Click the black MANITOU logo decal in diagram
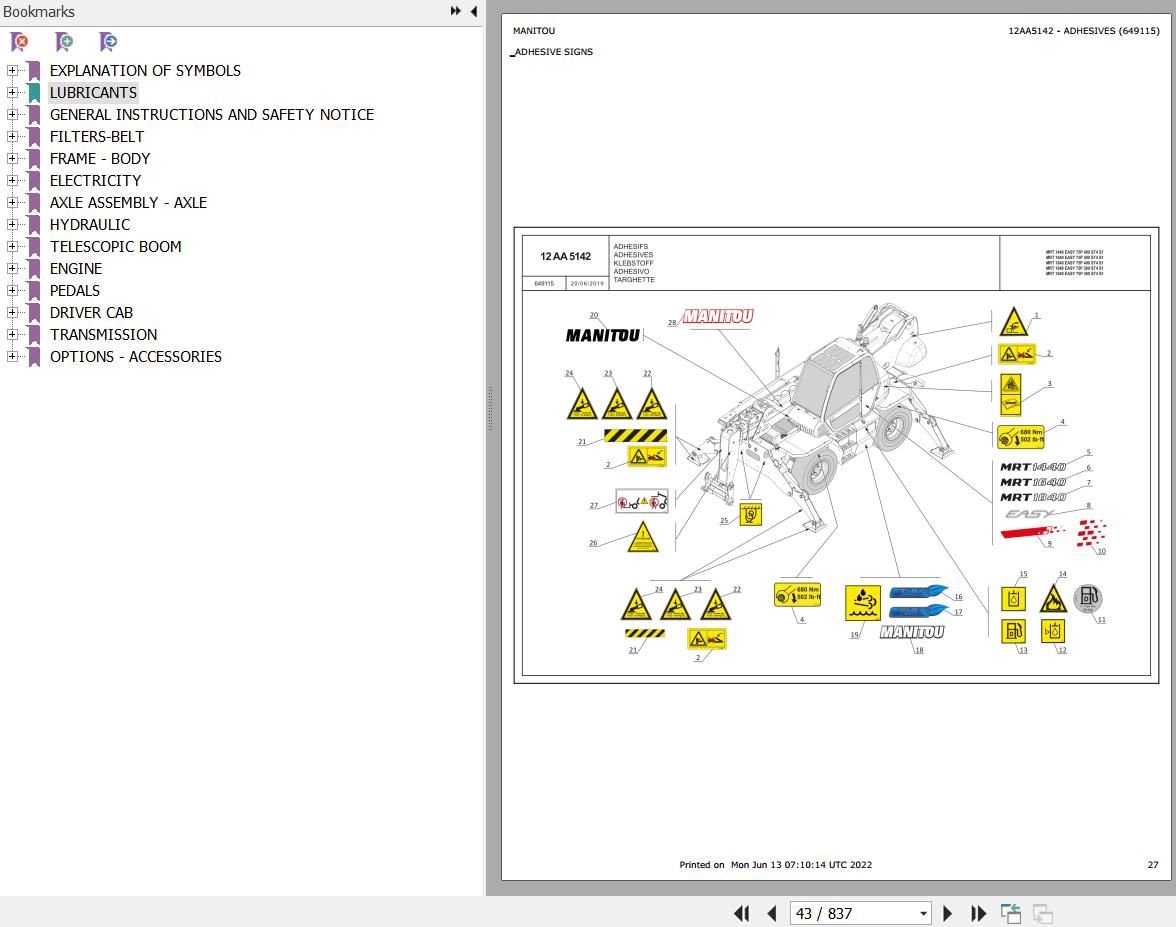 pyautogui.click(x=603, y=335)
